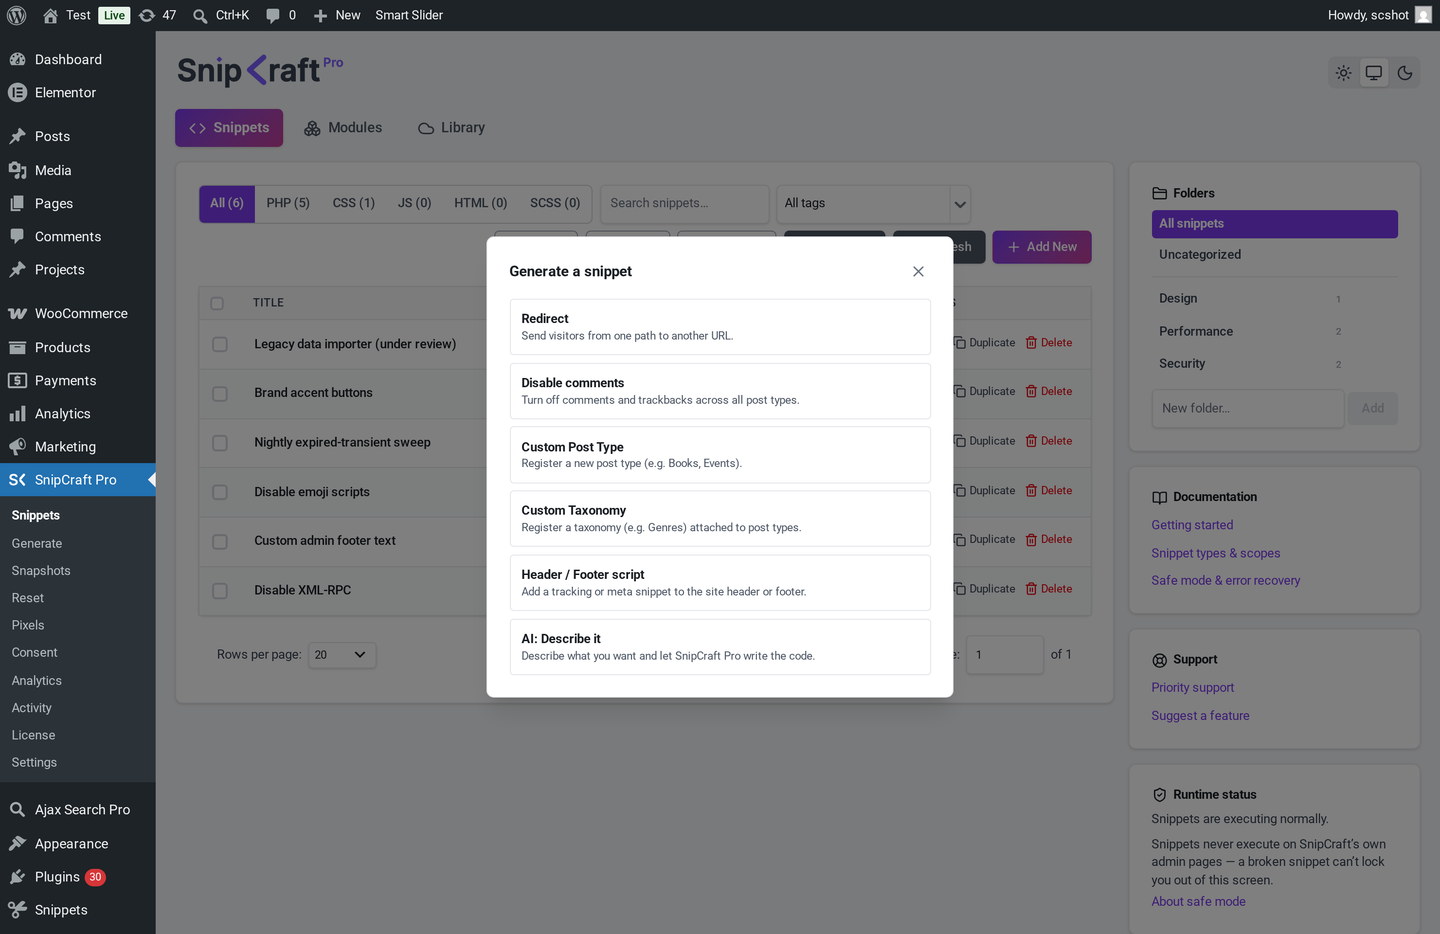Filter snippets by PHP (5)

[288, 203]
